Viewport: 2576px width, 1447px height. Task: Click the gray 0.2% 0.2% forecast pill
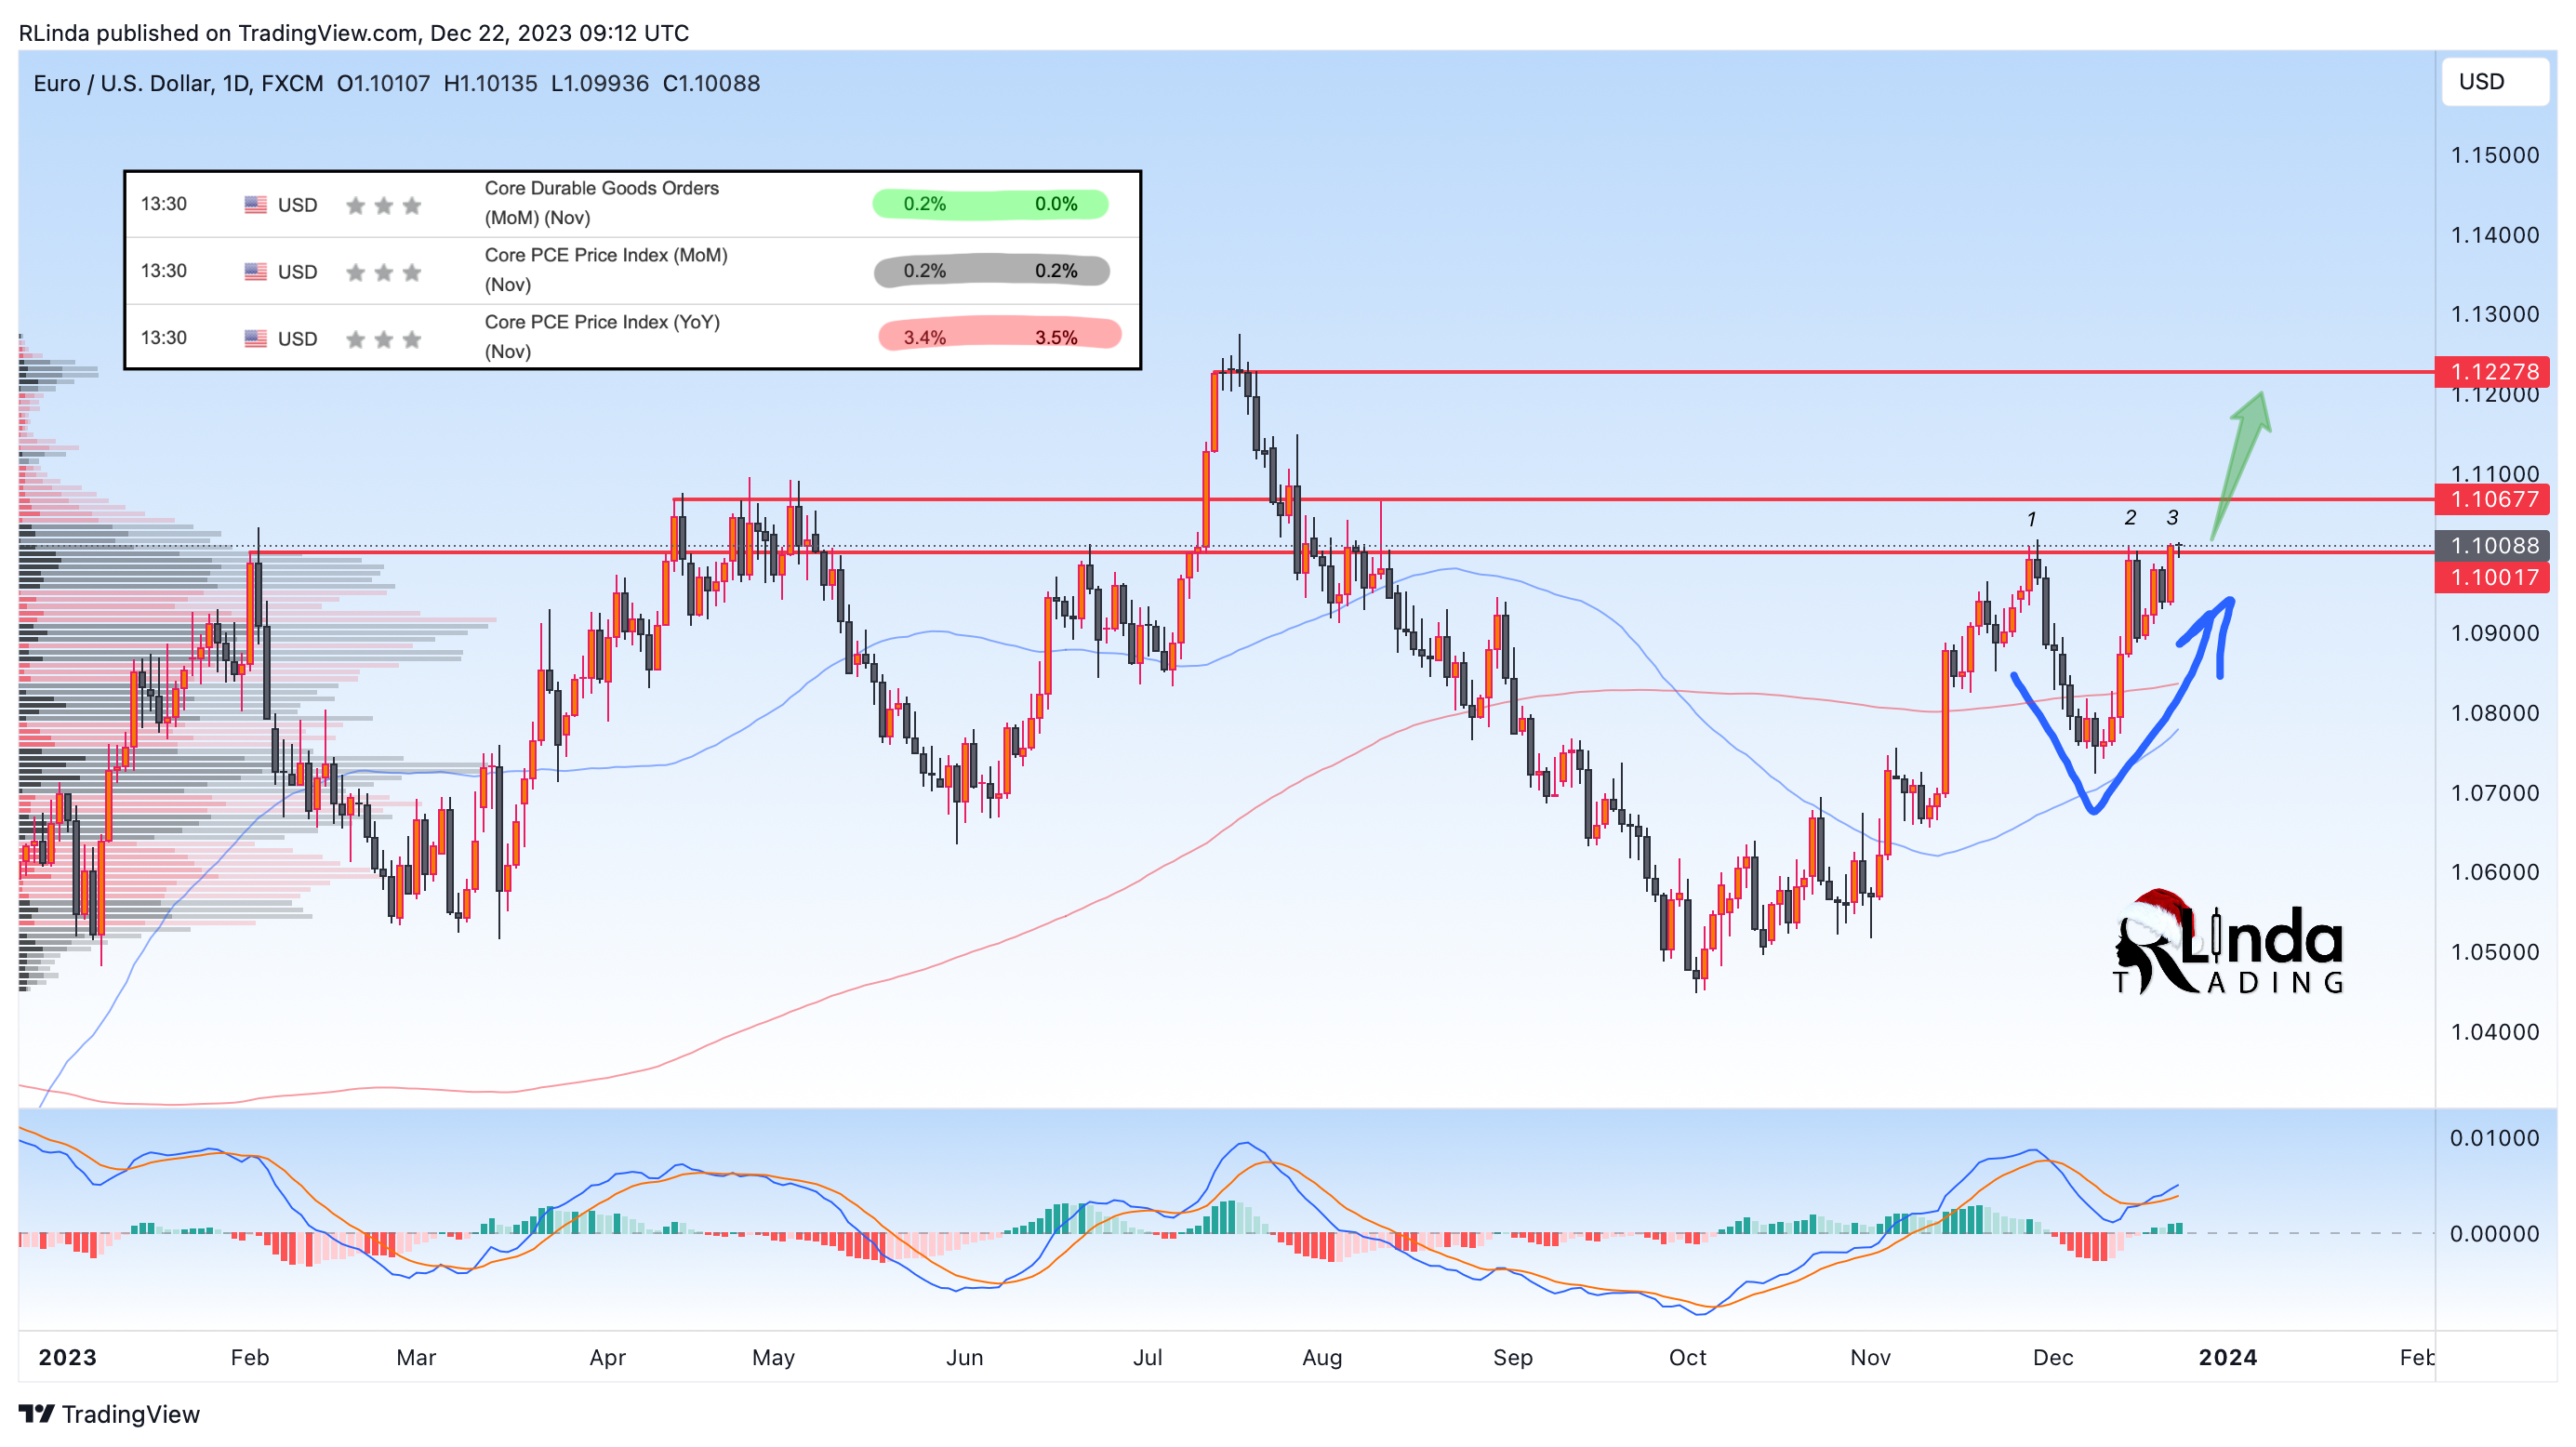991,271
